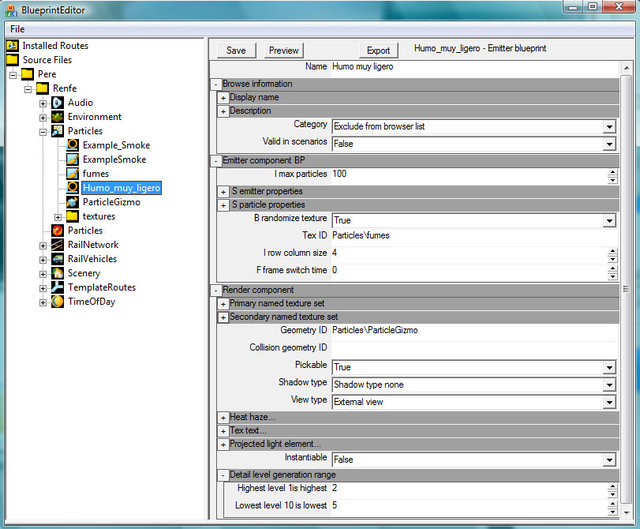Click the Export button
640x529 pixels.
click(x=378, y=50)
